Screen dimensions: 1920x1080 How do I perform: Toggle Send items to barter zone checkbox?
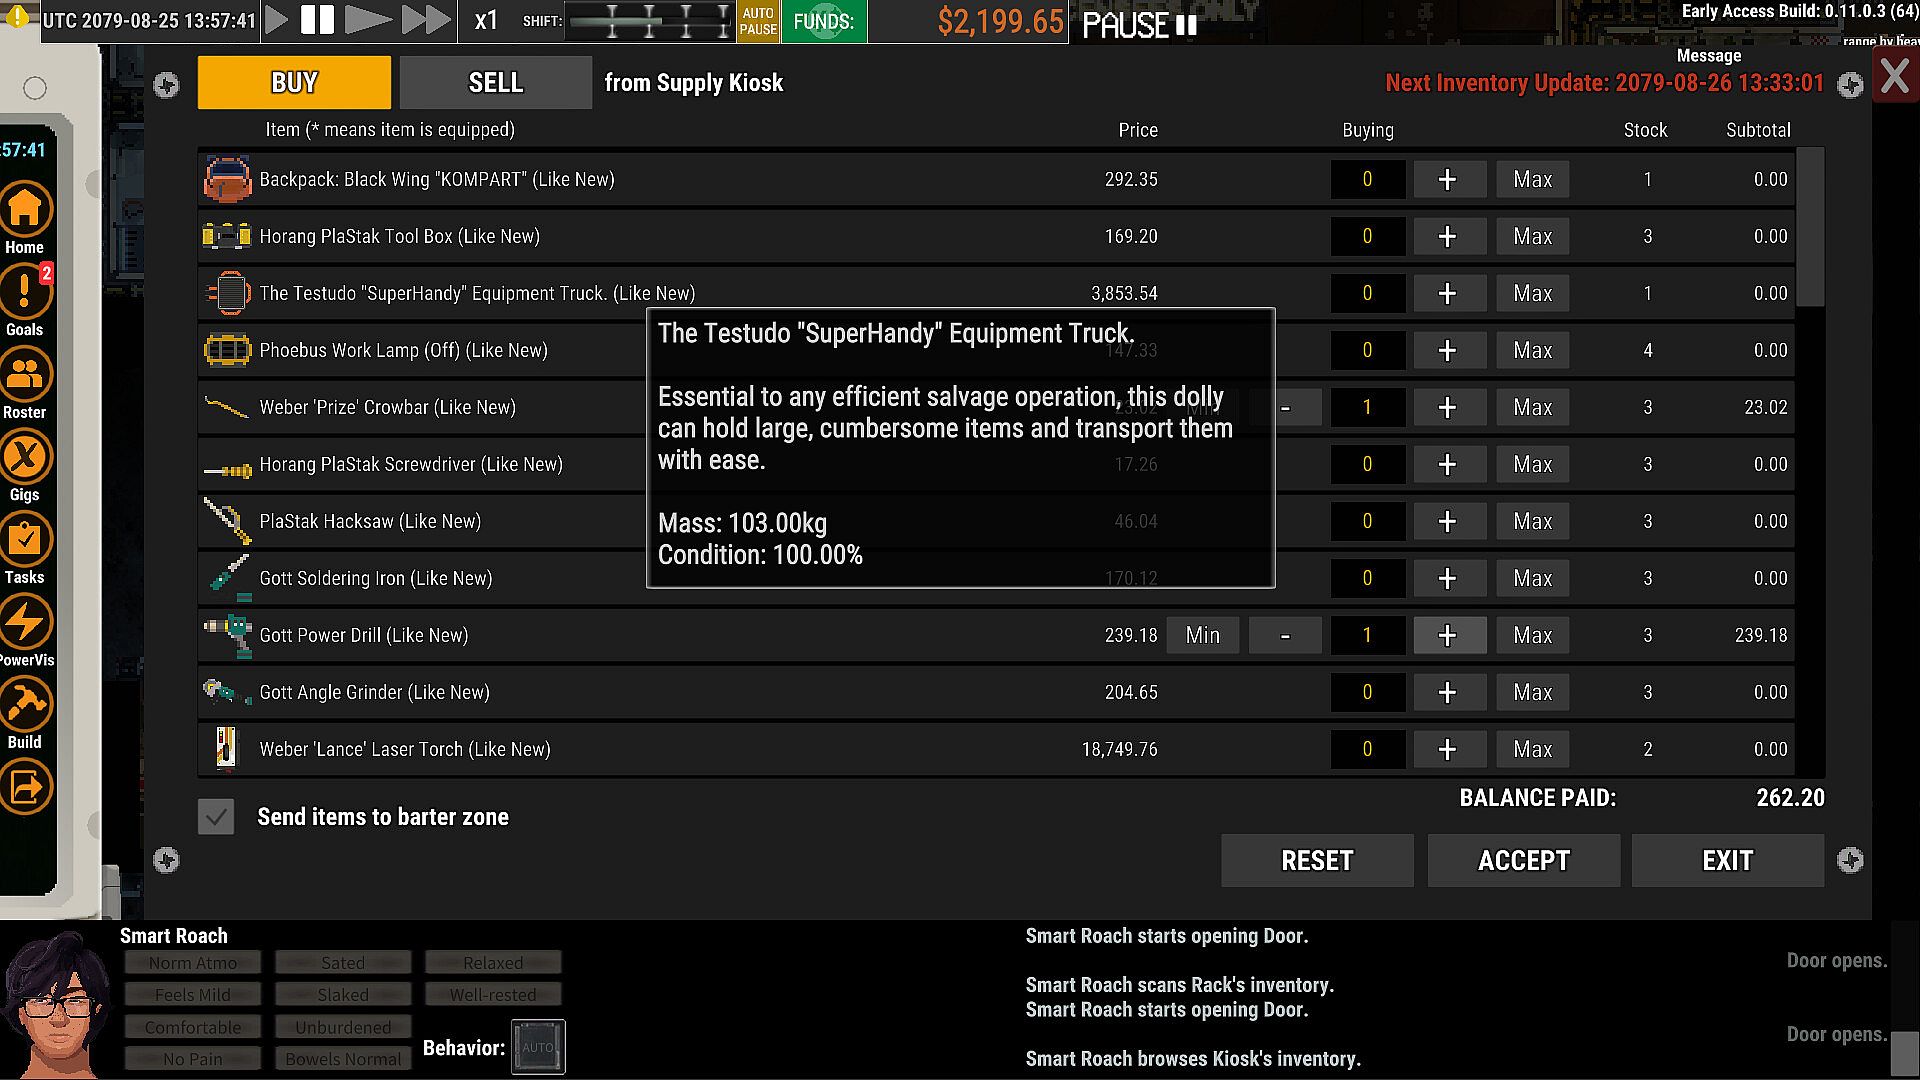tap(216, 817)
